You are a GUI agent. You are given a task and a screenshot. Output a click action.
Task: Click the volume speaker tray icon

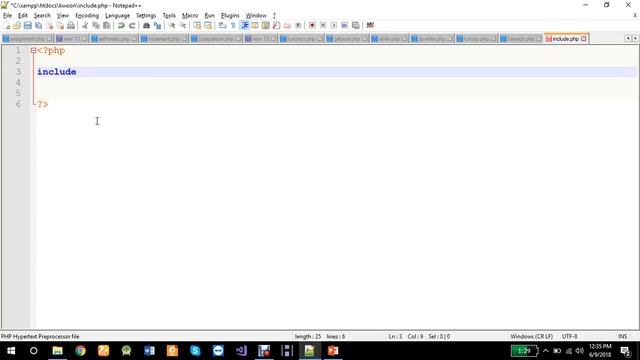[580, 351]
